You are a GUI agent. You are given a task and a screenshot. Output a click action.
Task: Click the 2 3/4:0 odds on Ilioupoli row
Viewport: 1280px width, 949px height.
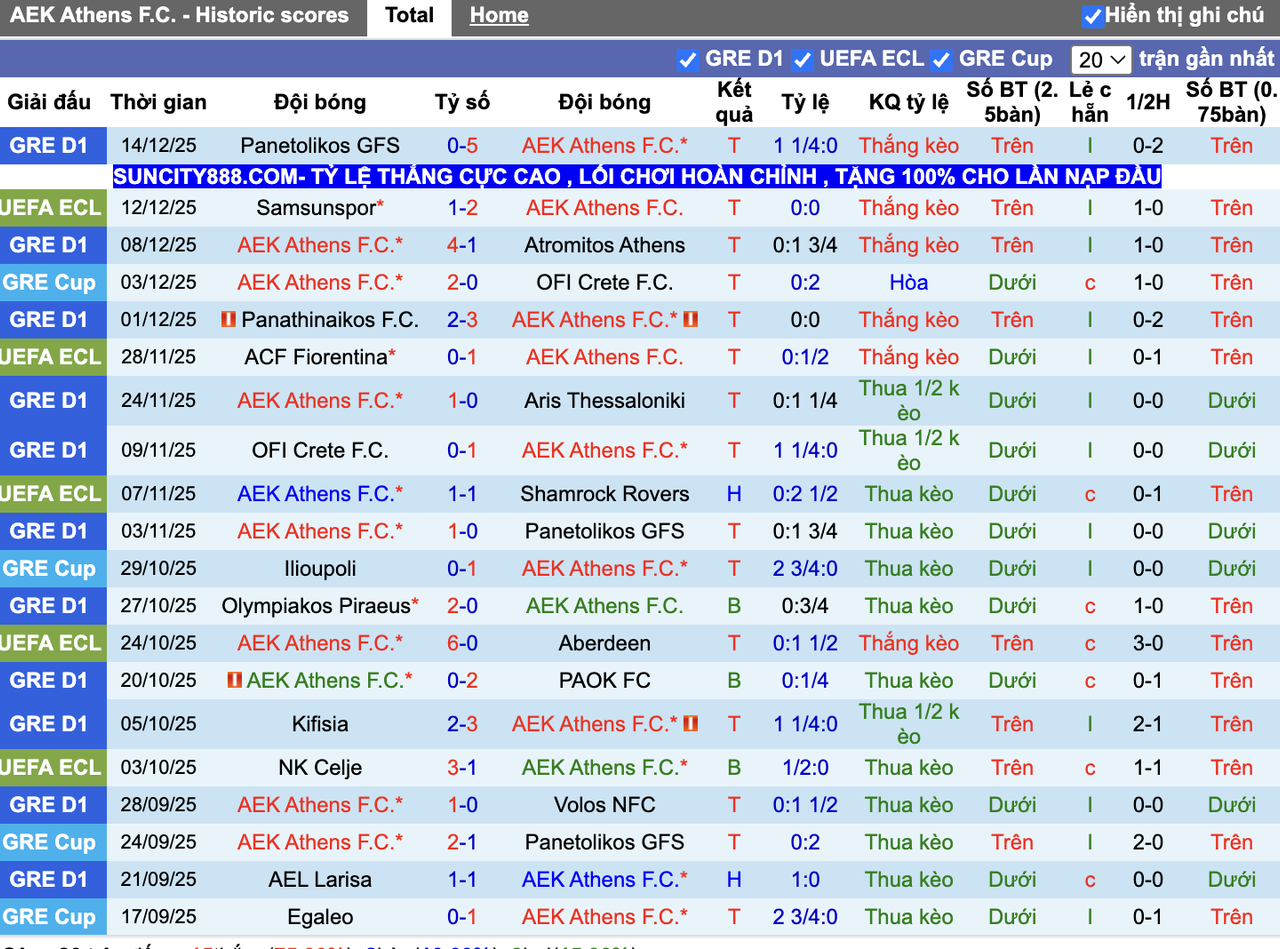[805, 569]
